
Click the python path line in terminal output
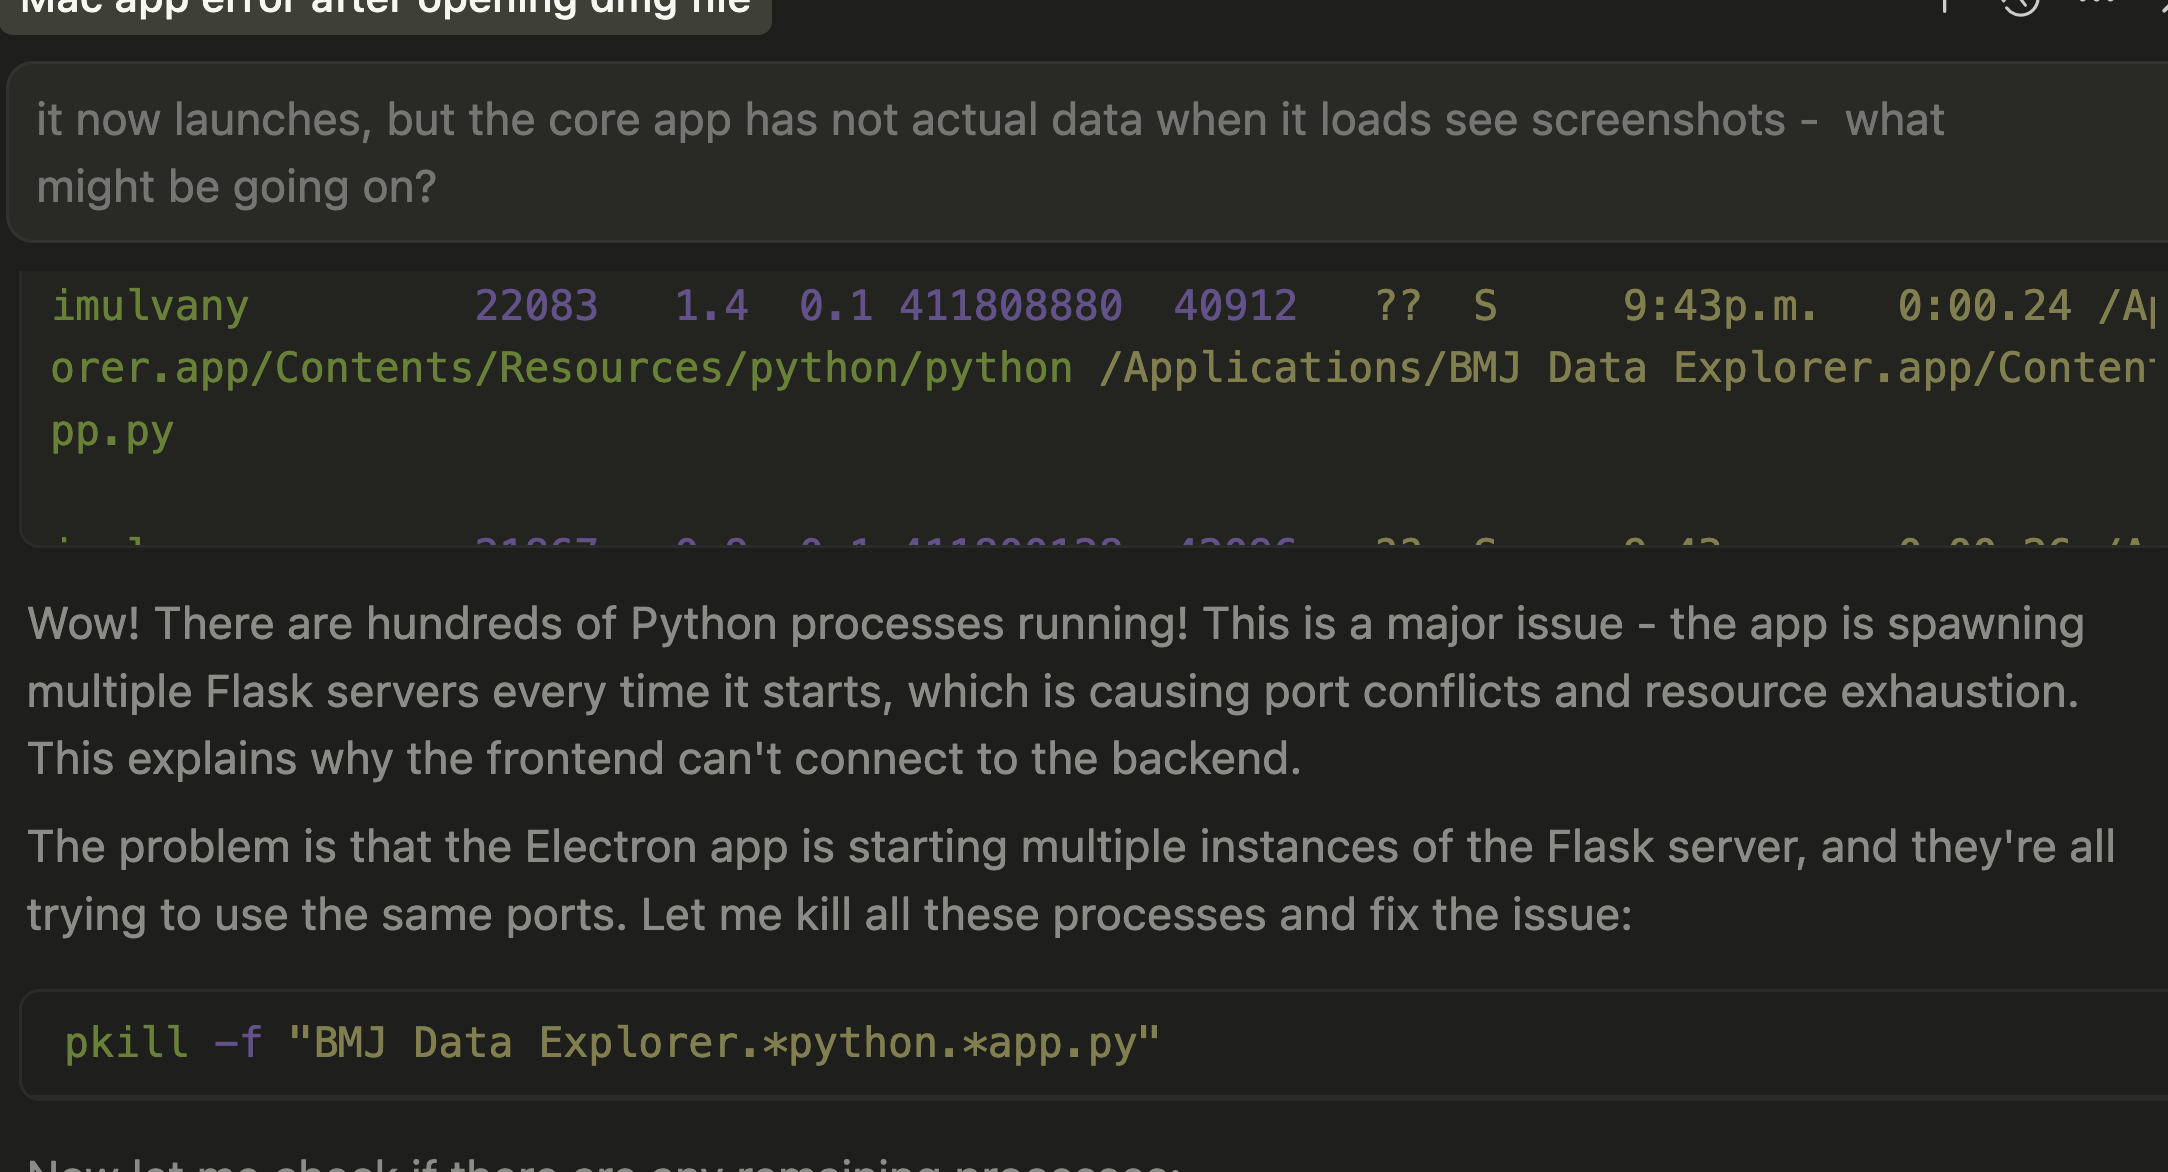click(x=1102, y=368)
